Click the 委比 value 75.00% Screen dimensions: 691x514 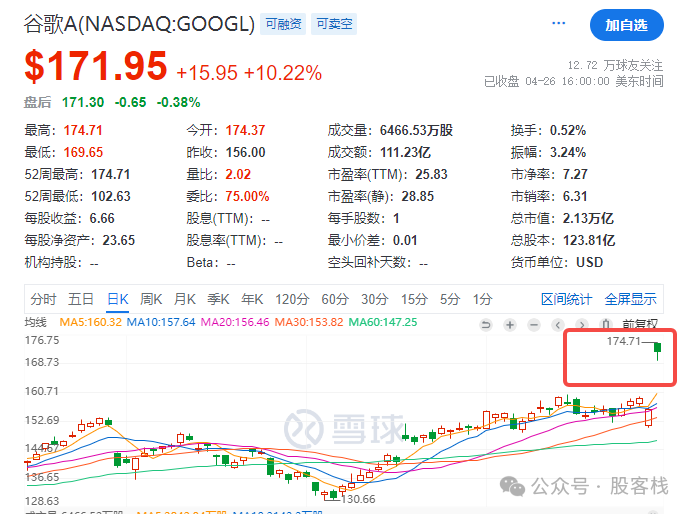(x=247, y=197)
